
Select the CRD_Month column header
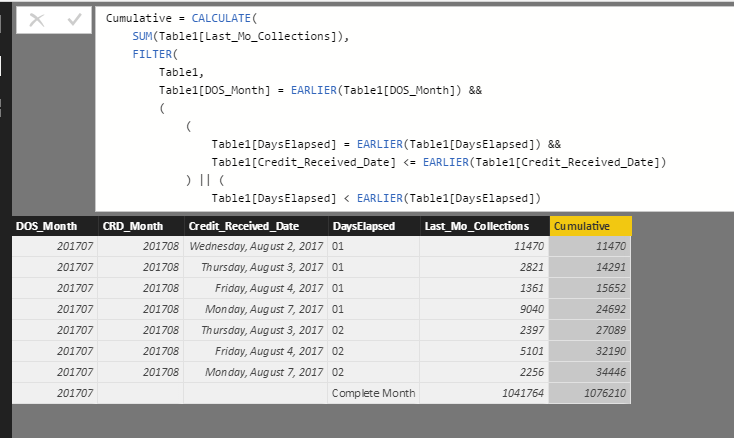[141, 226]
